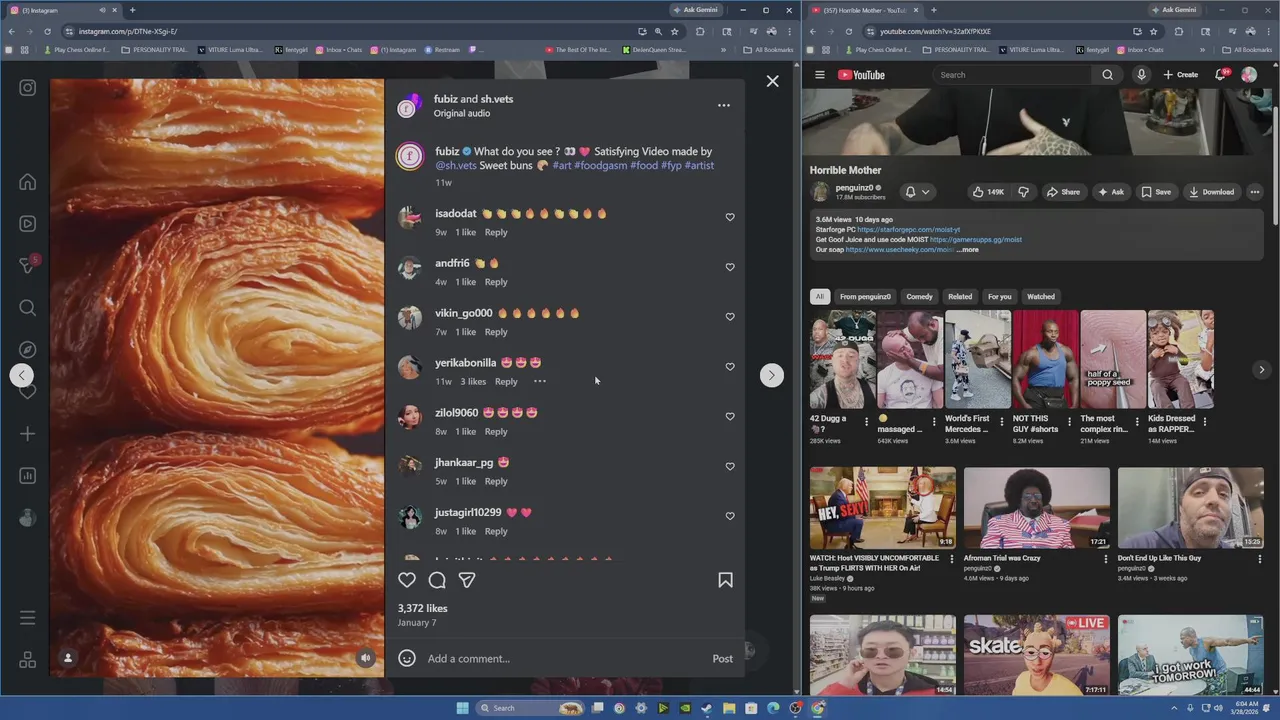Viewport: 1280px width, 720px height.
Task: Open menu for Afroman Trial was Crazy video
Action: [x=1106, y=559]
